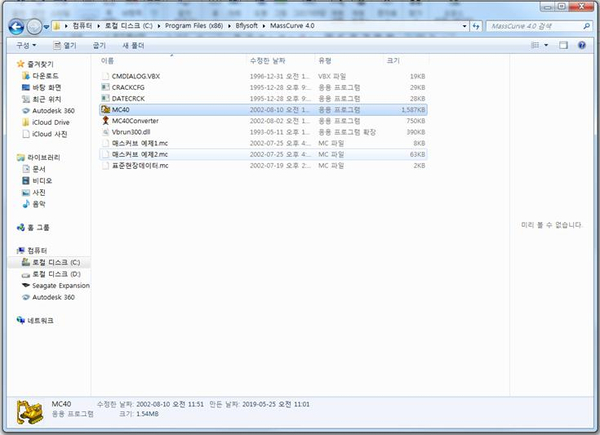Sort by the 유형 column header
Screen dimensions: 600x435
click(x=324, y=60)
